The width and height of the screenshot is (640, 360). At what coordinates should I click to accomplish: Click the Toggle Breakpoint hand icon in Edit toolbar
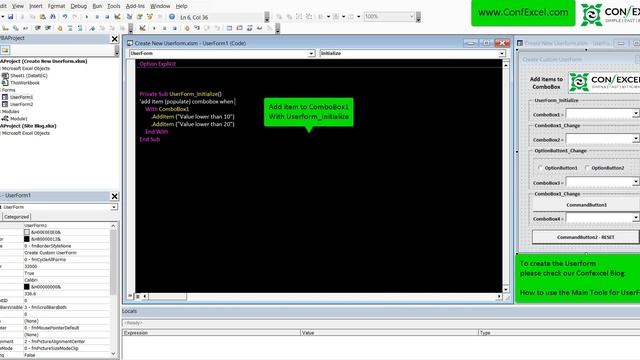coord(60,28)
